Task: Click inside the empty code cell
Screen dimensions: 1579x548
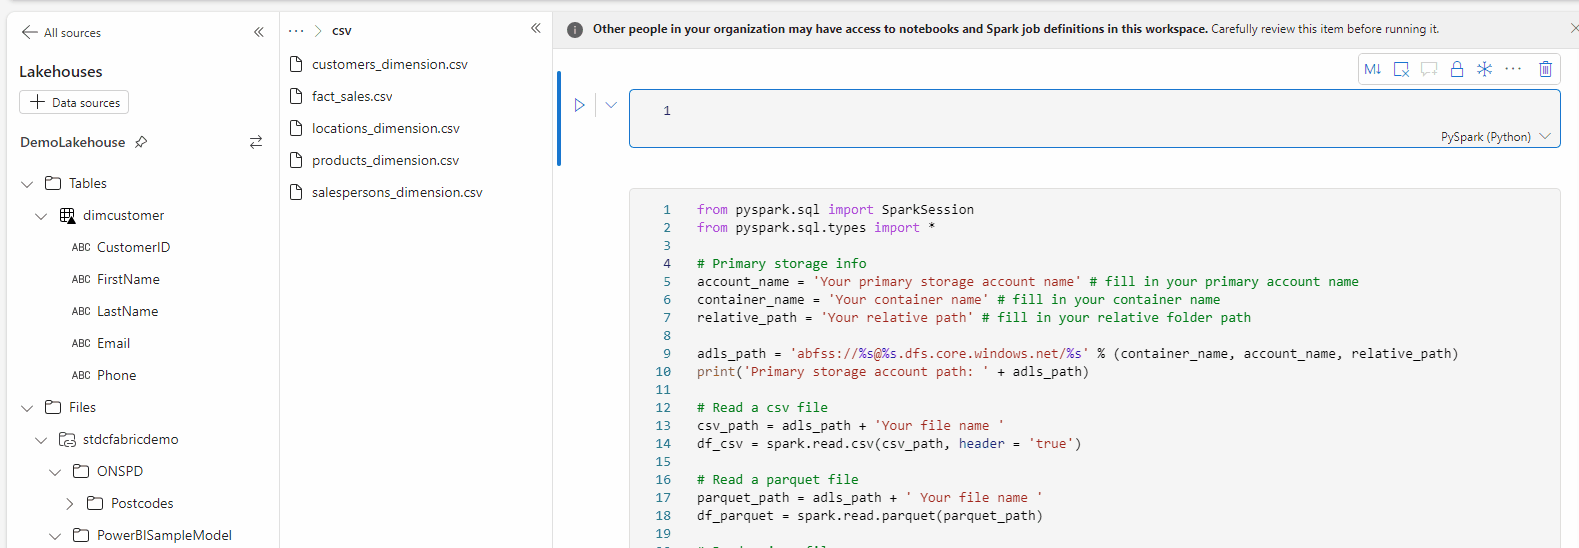Action: [x=1000, y=112]
